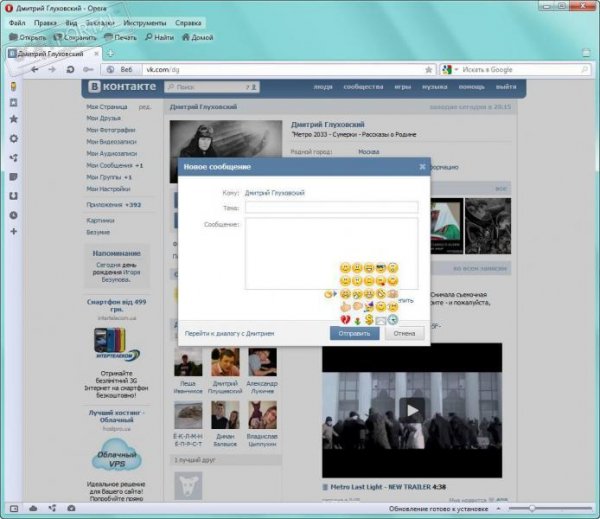The width and height of the screenshot is (600, 519).
Task: Reload the page with the refresh icon
Action: [x=70, y=70]
